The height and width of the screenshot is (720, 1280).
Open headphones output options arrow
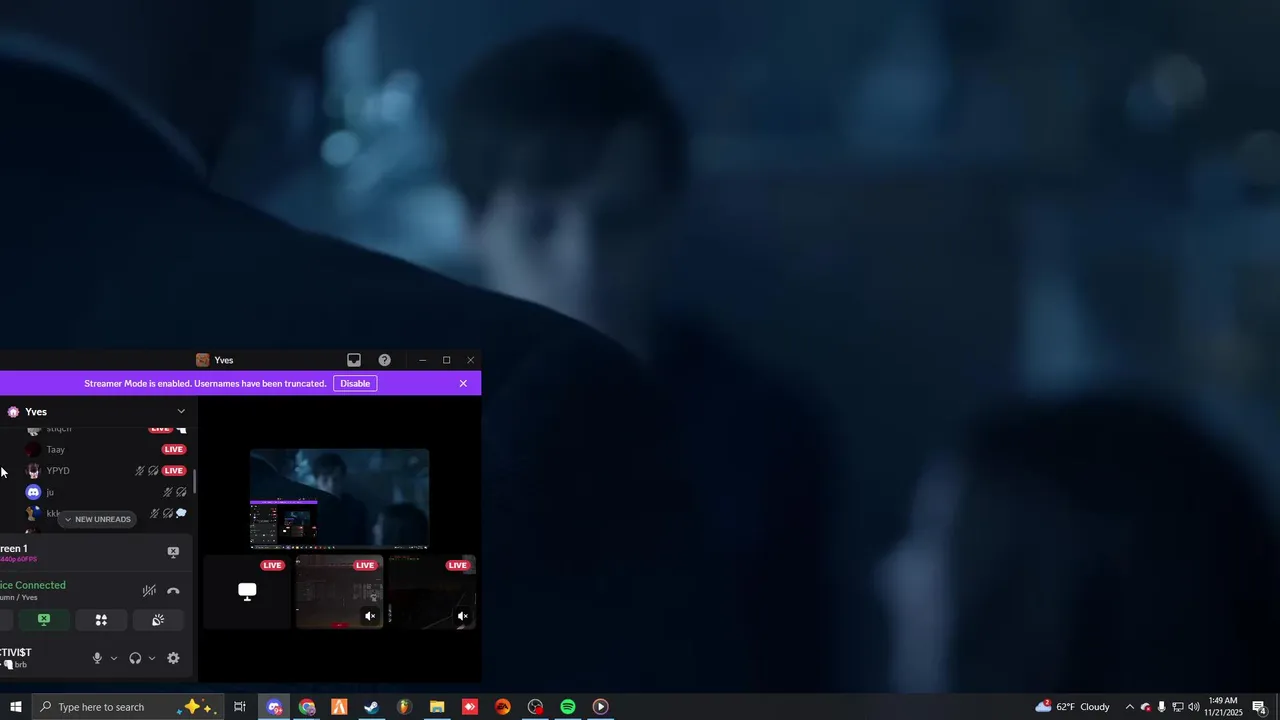[152, 658]
